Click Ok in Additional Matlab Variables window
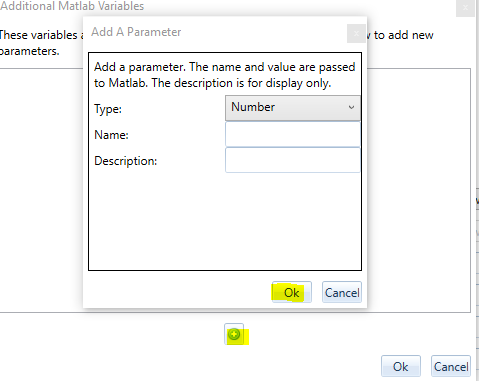The width and height of the screenshot is (479, 381). [401, 366]
